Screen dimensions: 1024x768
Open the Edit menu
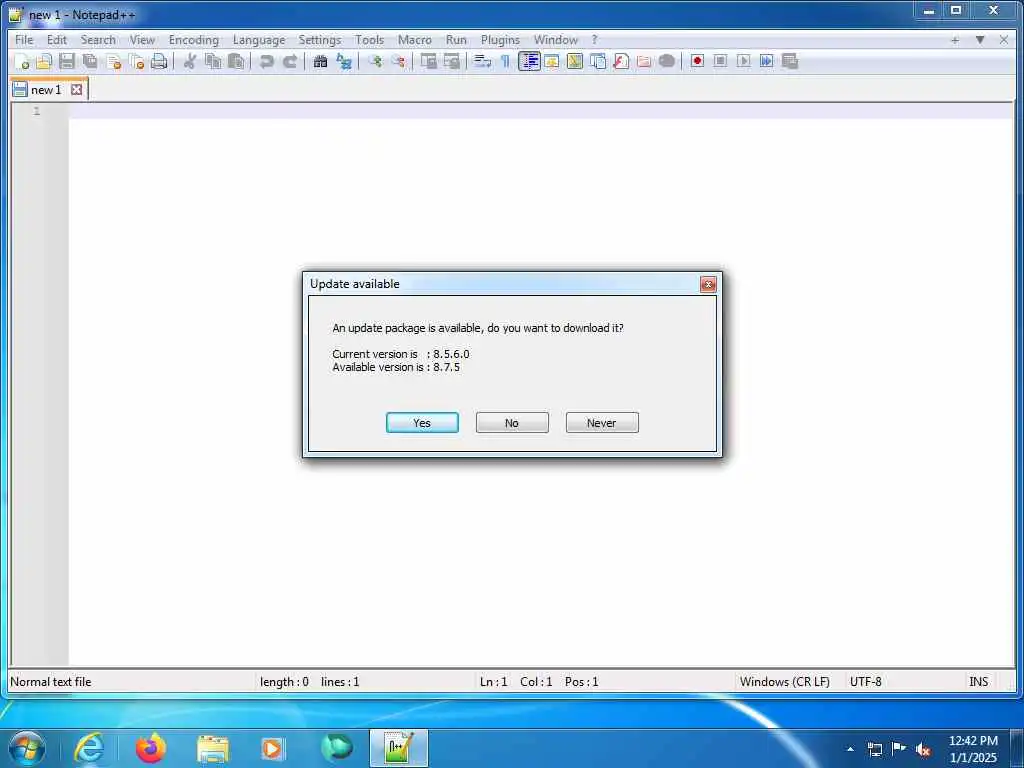[57, 40]
